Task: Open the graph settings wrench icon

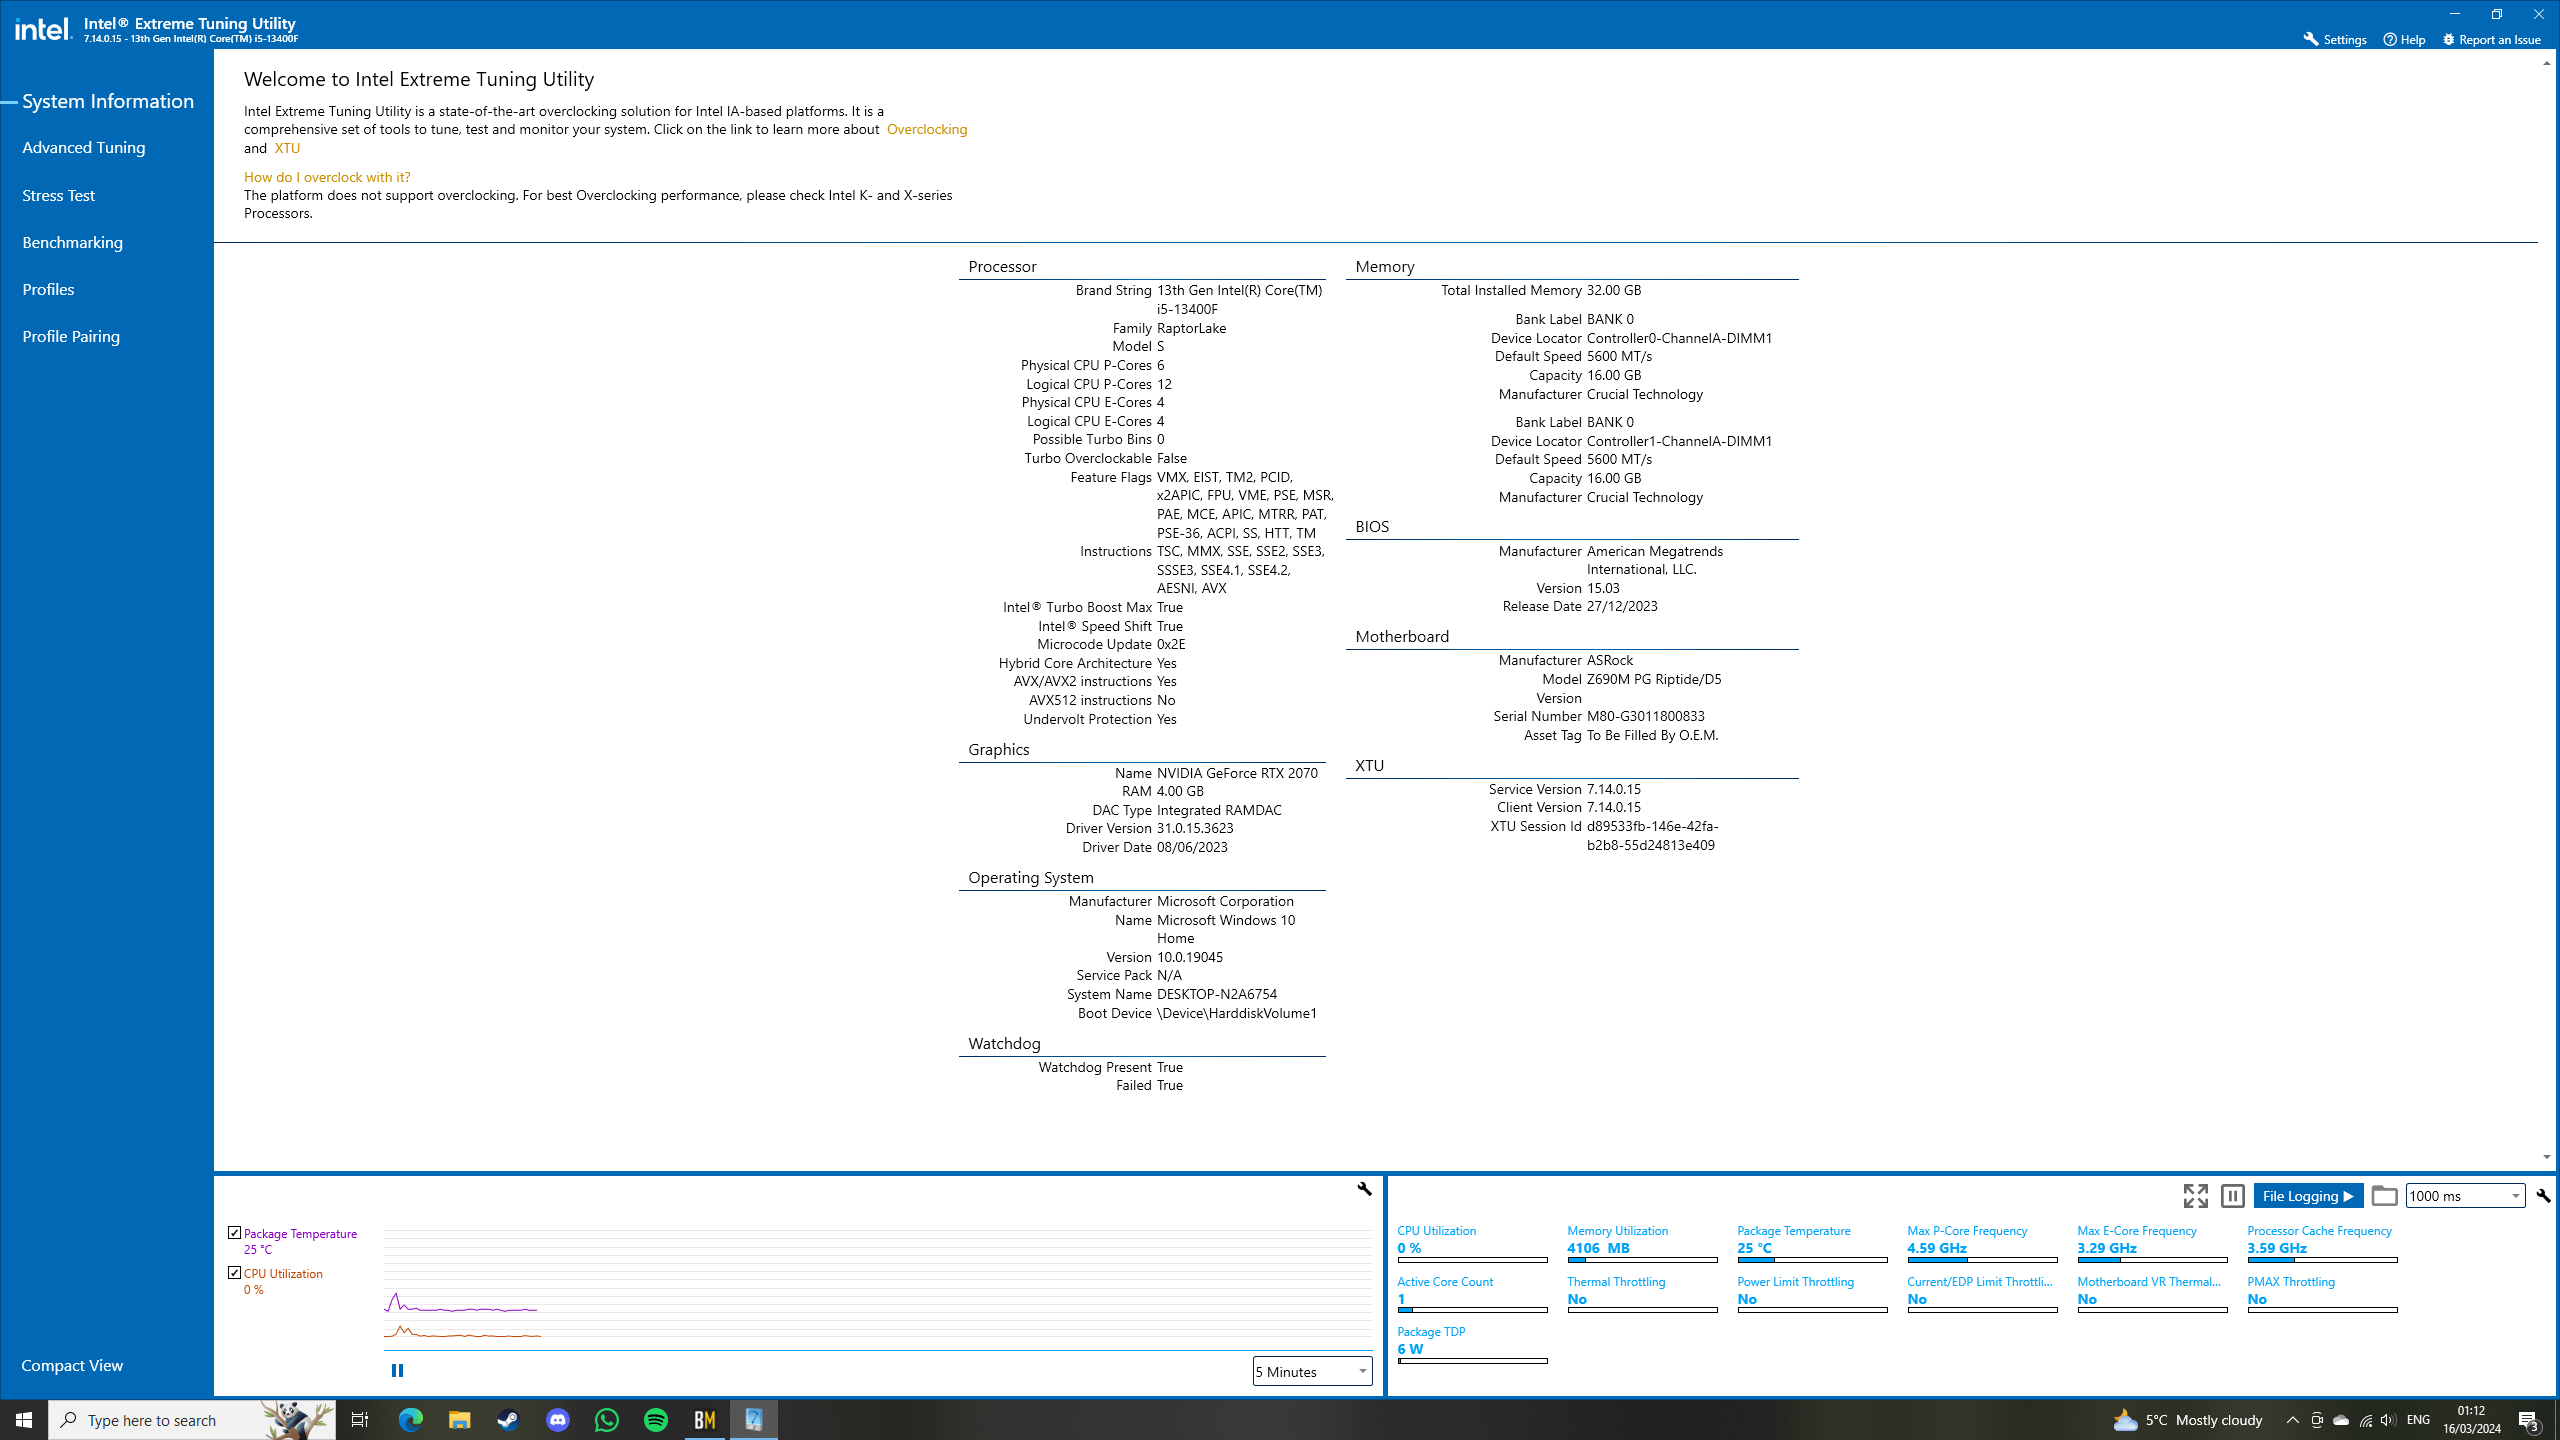Action: click(x=1364, y=1189)
